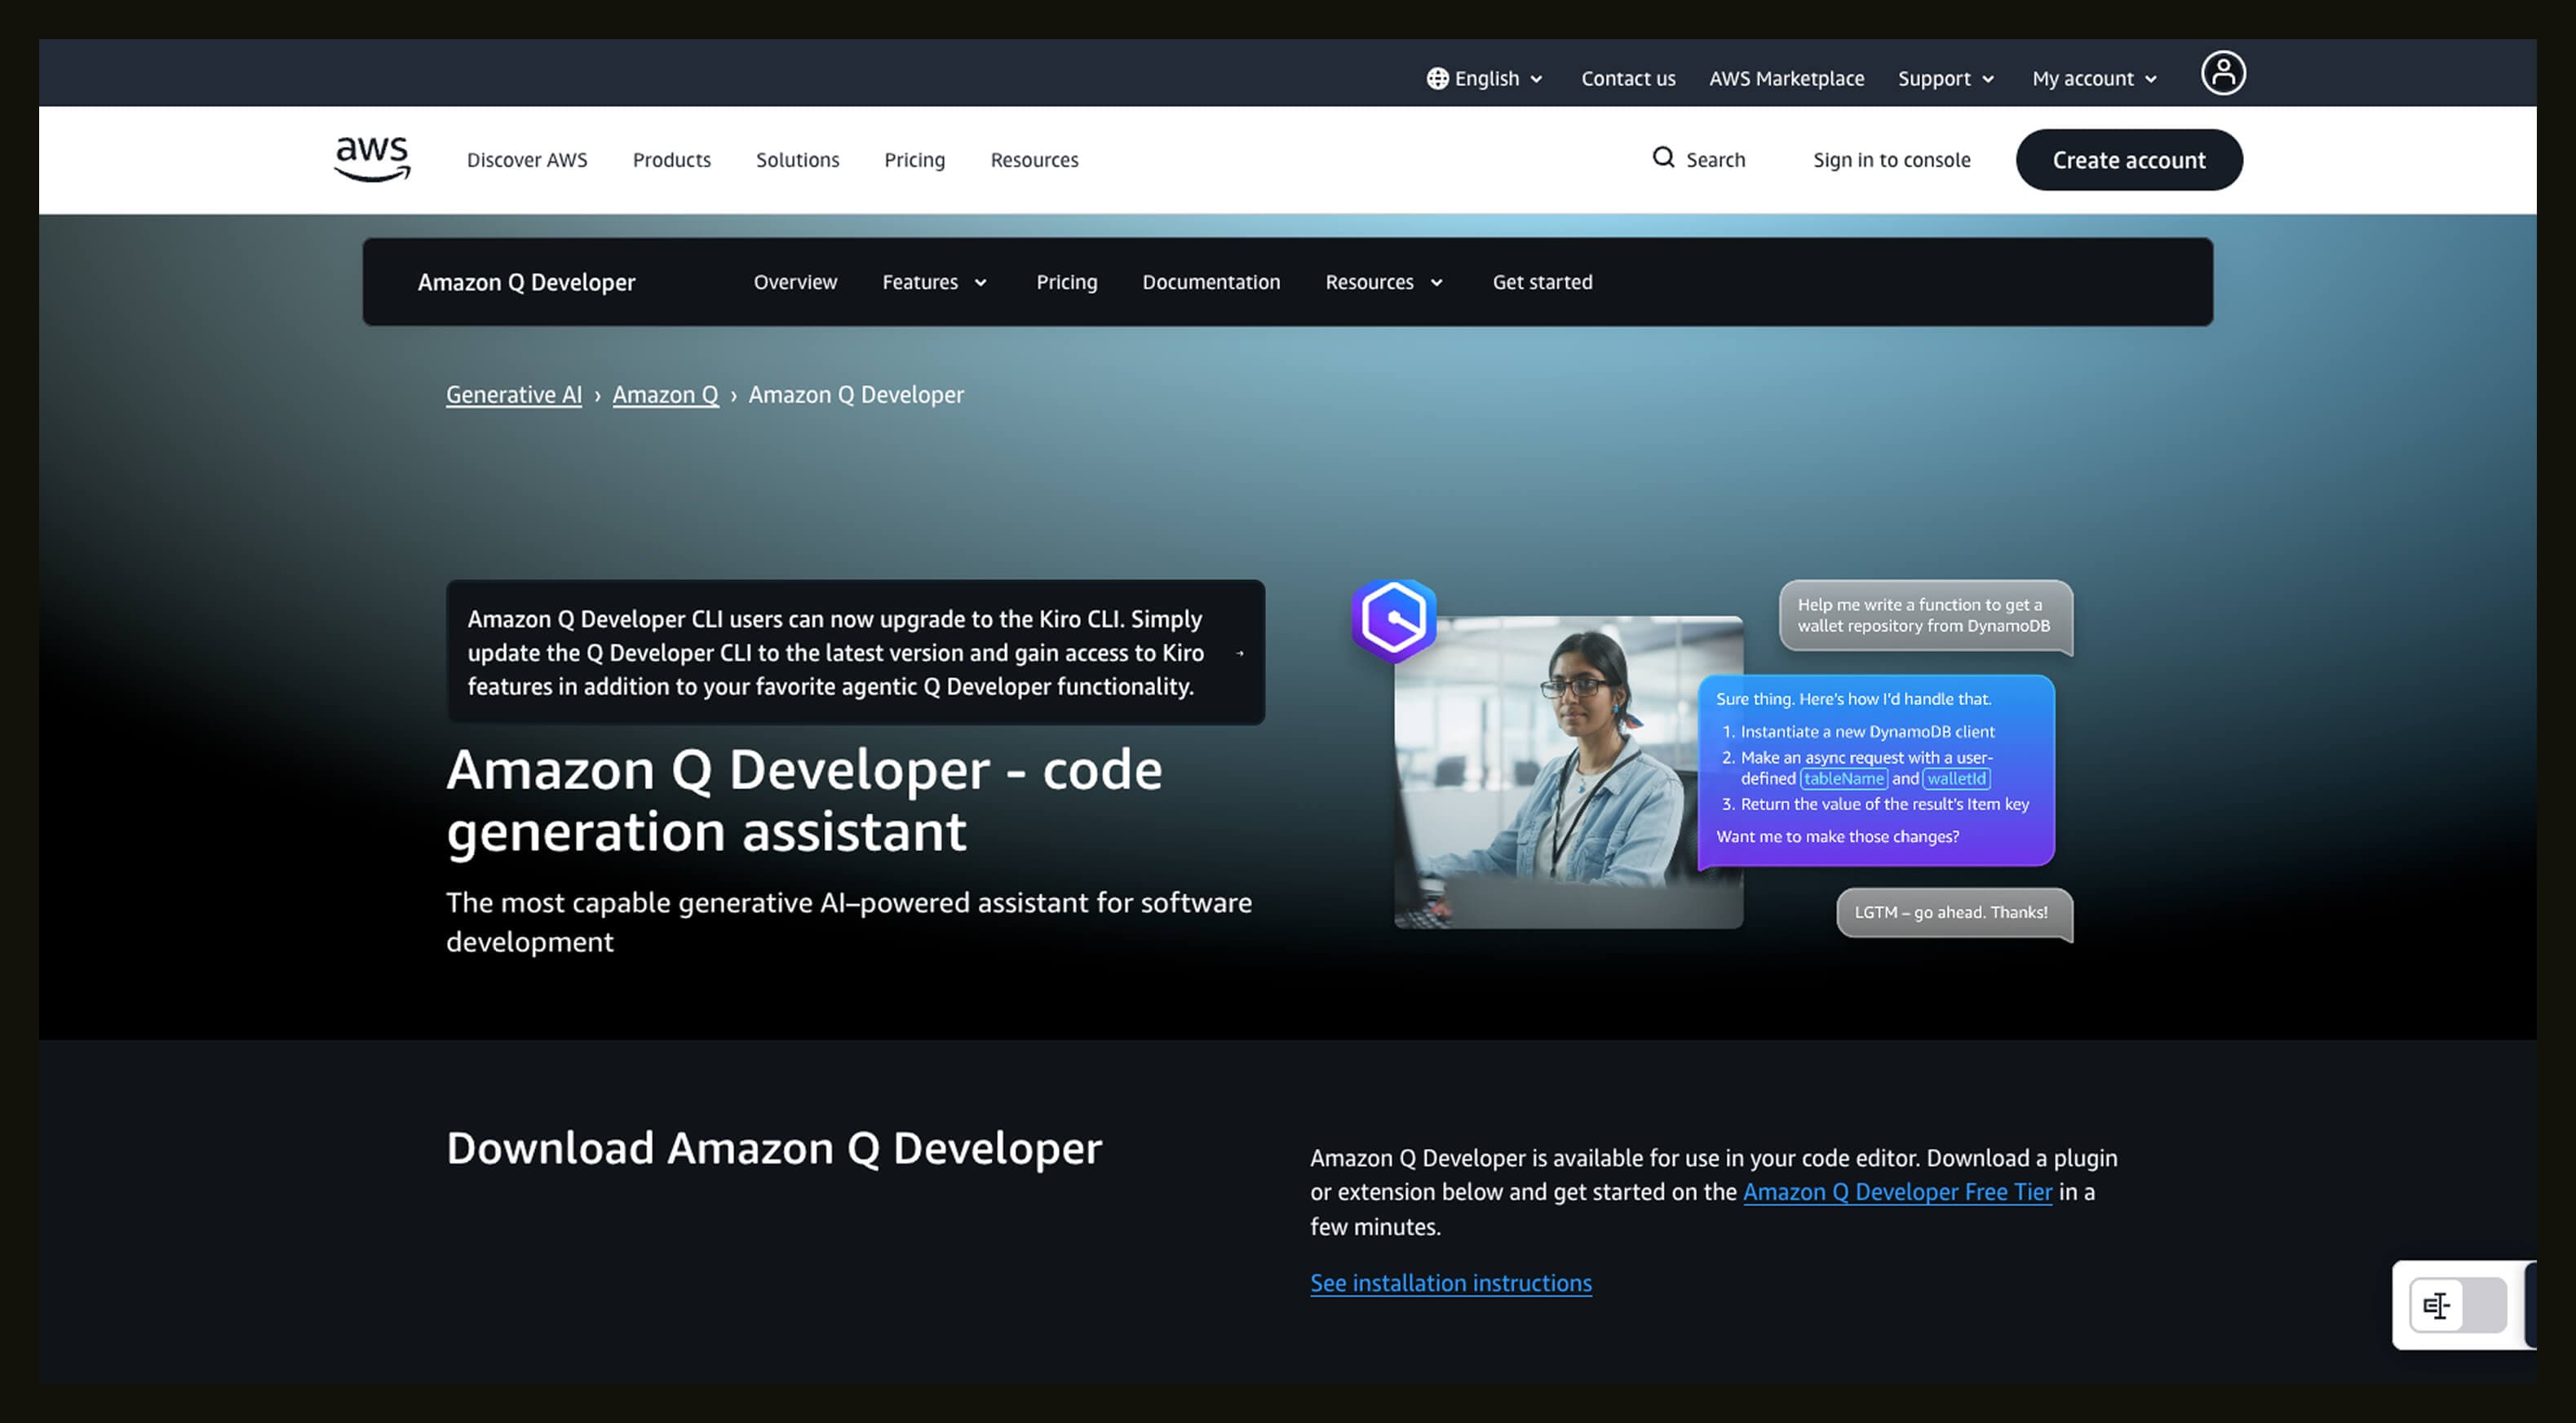The height and width of the screenshot is (1423, 2576).
Task: Open the Solutions menu
Action: click(x=797, y=160)
